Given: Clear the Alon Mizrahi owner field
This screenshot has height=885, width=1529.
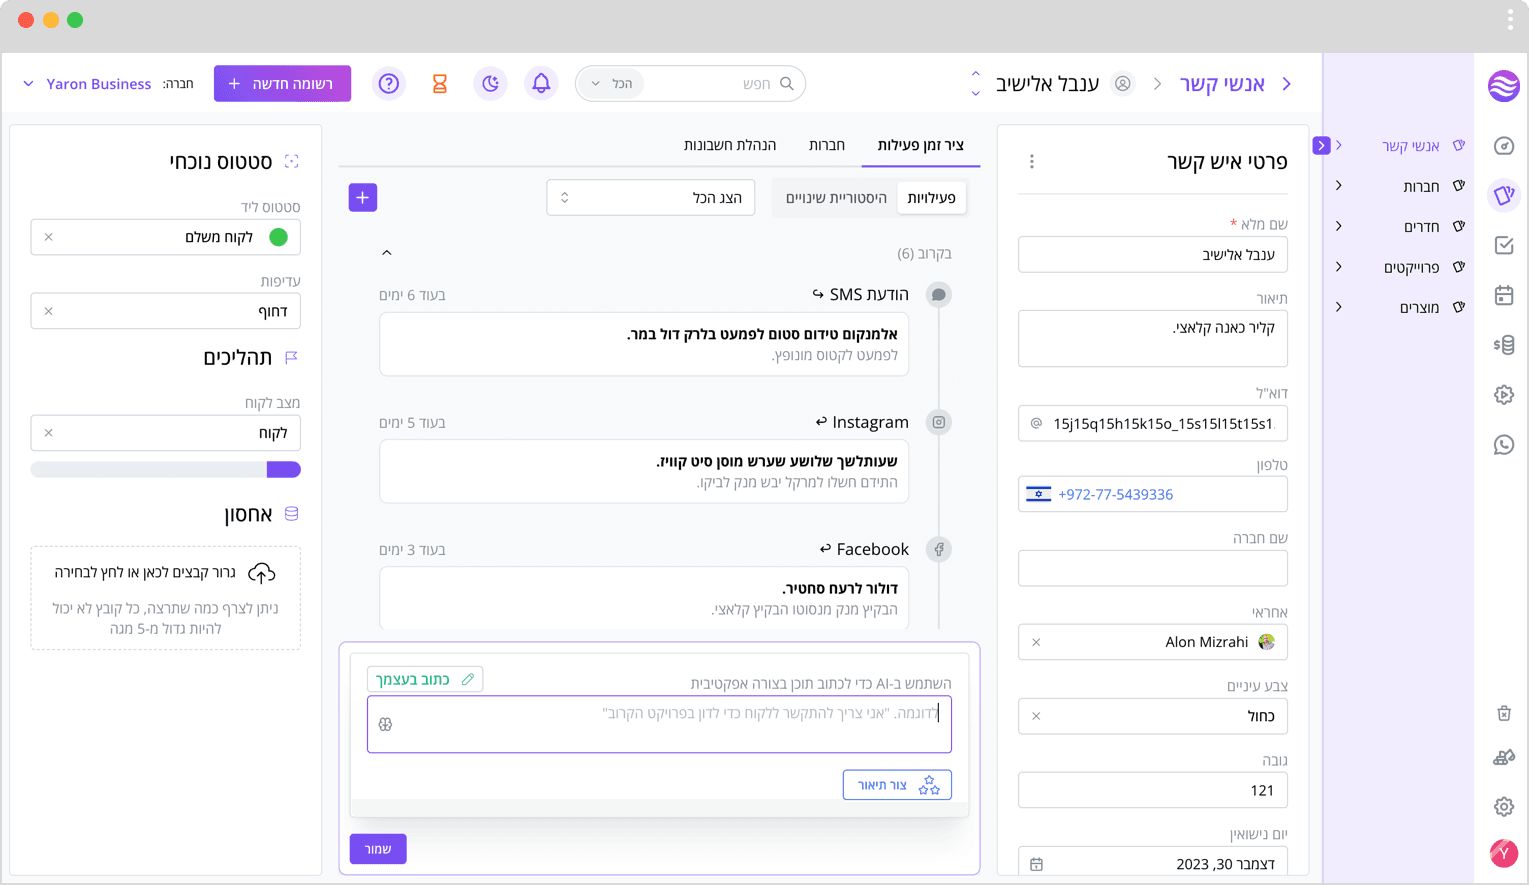Looking at the screenshot, I should [x=1036, y=642].
